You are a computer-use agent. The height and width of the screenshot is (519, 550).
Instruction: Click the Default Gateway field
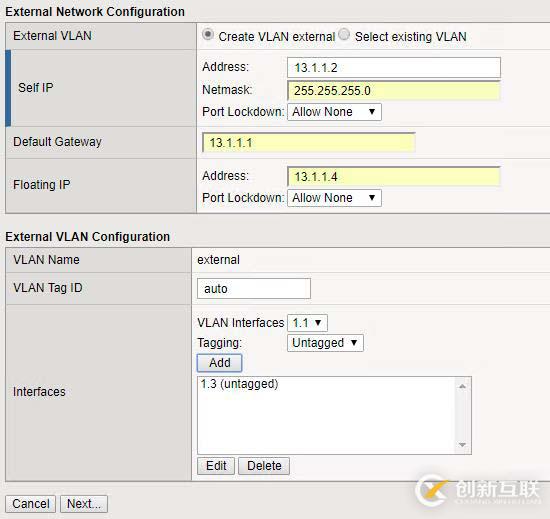tap(309, 142)
